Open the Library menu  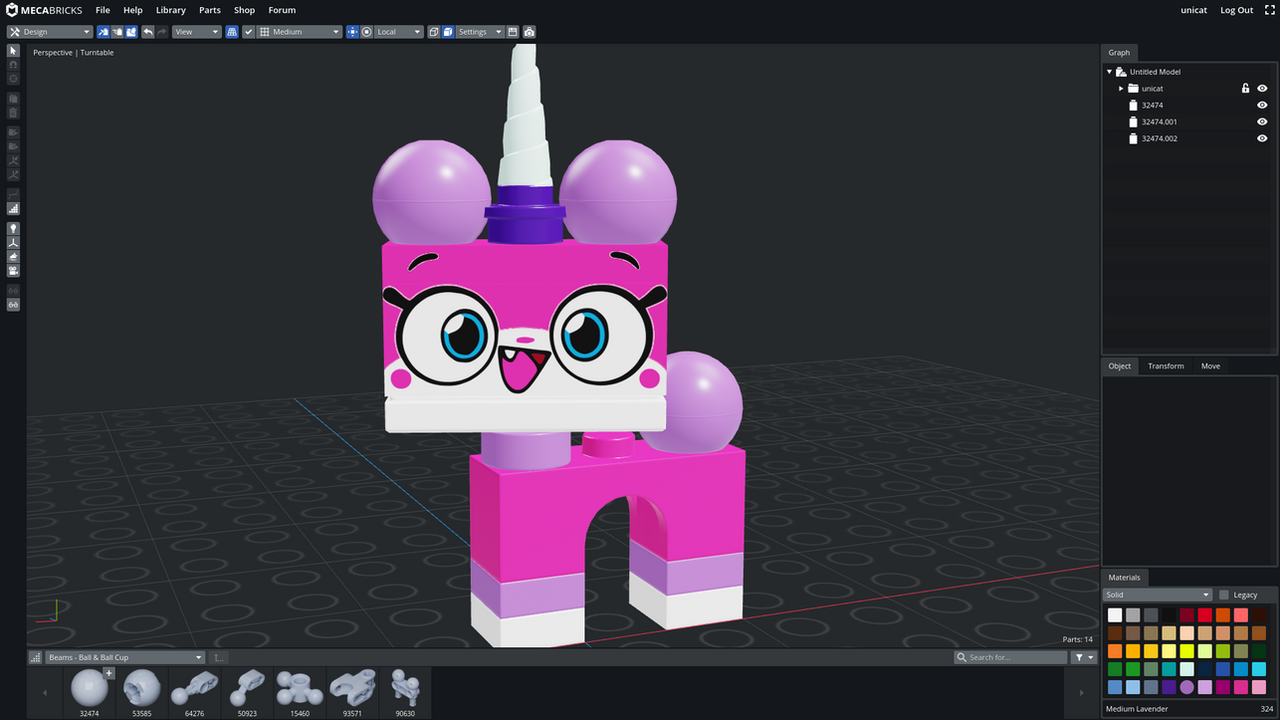click(x=171, y=10)
